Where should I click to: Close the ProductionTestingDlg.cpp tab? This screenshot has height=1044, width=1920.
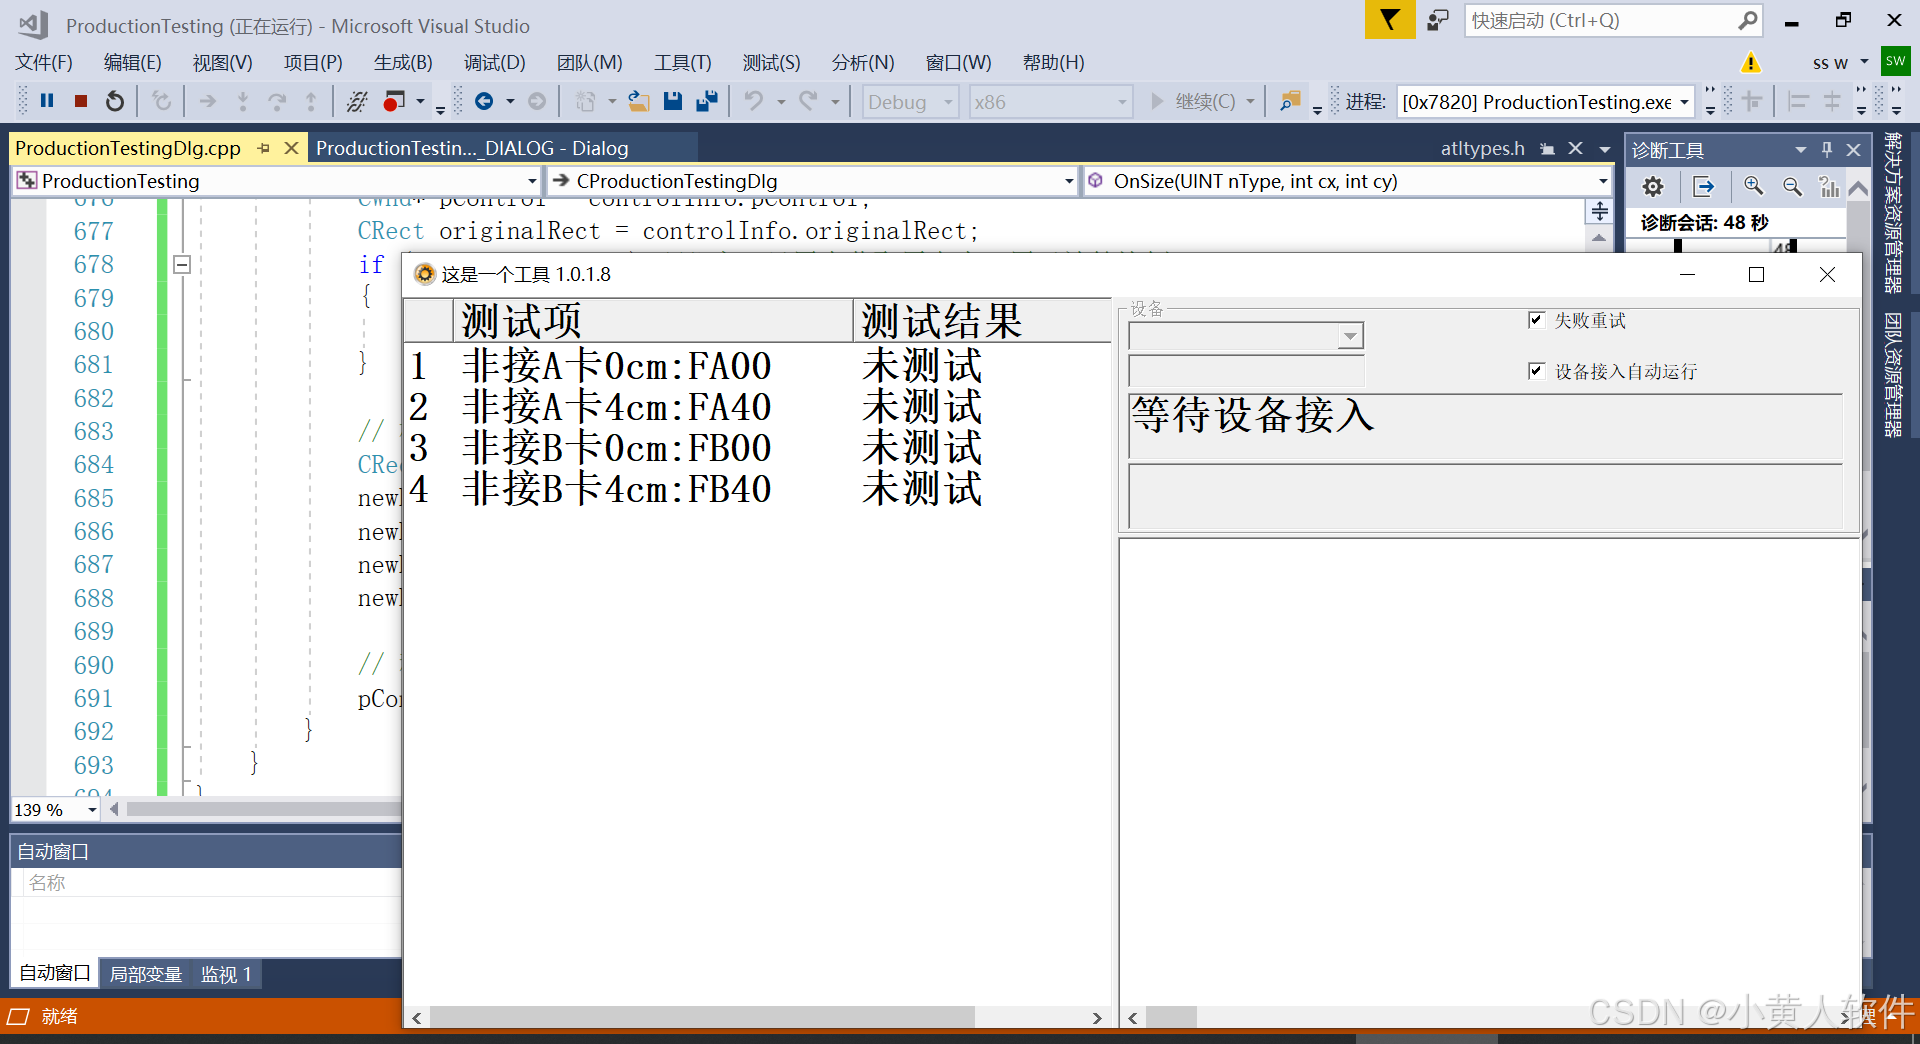point(291,148)
